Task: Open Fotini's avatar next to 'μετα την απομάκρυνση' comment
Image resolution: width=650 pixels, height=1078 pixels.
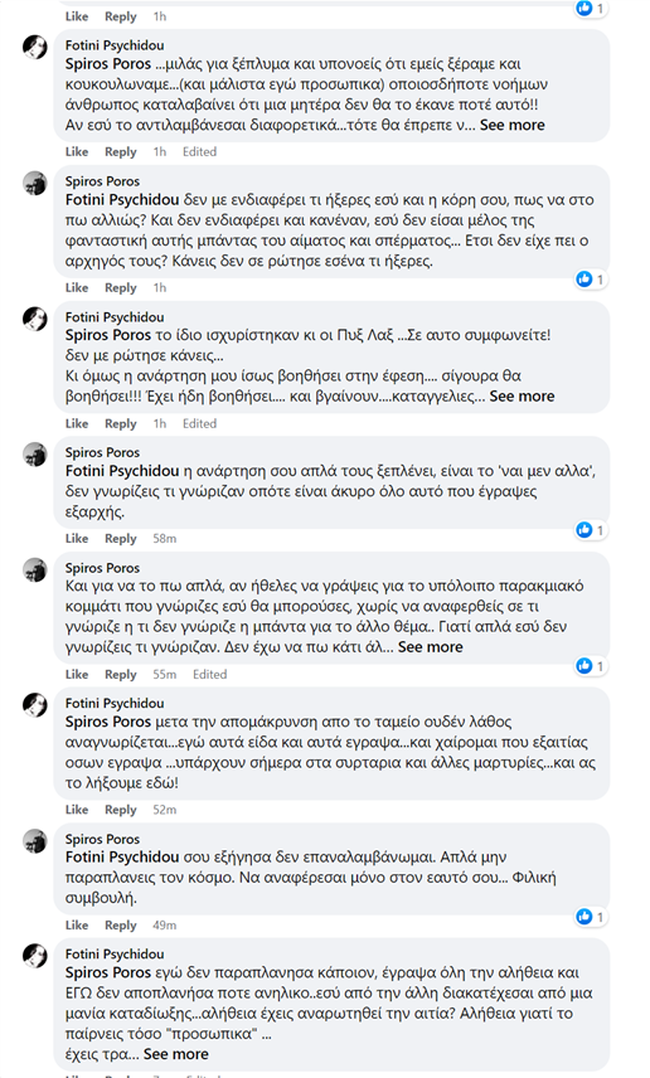Action: click(x=35, y=704)
